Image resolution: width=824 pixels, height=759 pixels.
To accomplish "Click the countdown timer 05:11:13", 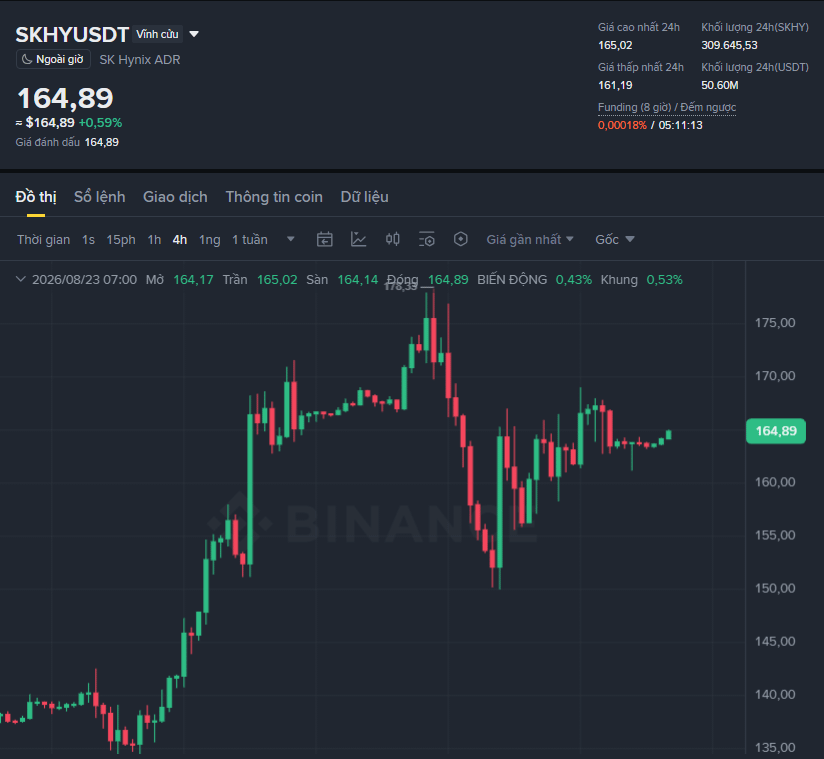I will click(x=680, y=125).
